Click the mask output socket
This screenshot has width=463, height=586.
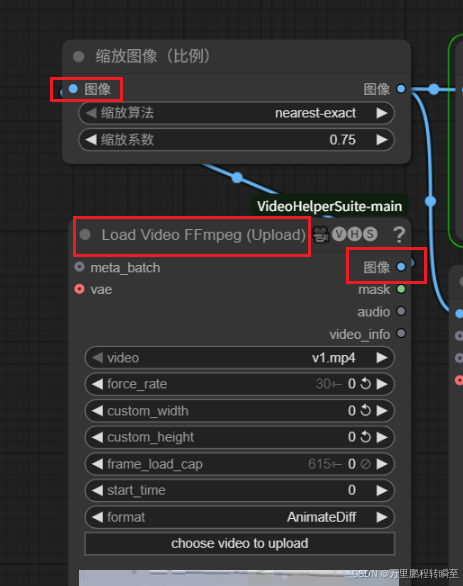[401, 289]
